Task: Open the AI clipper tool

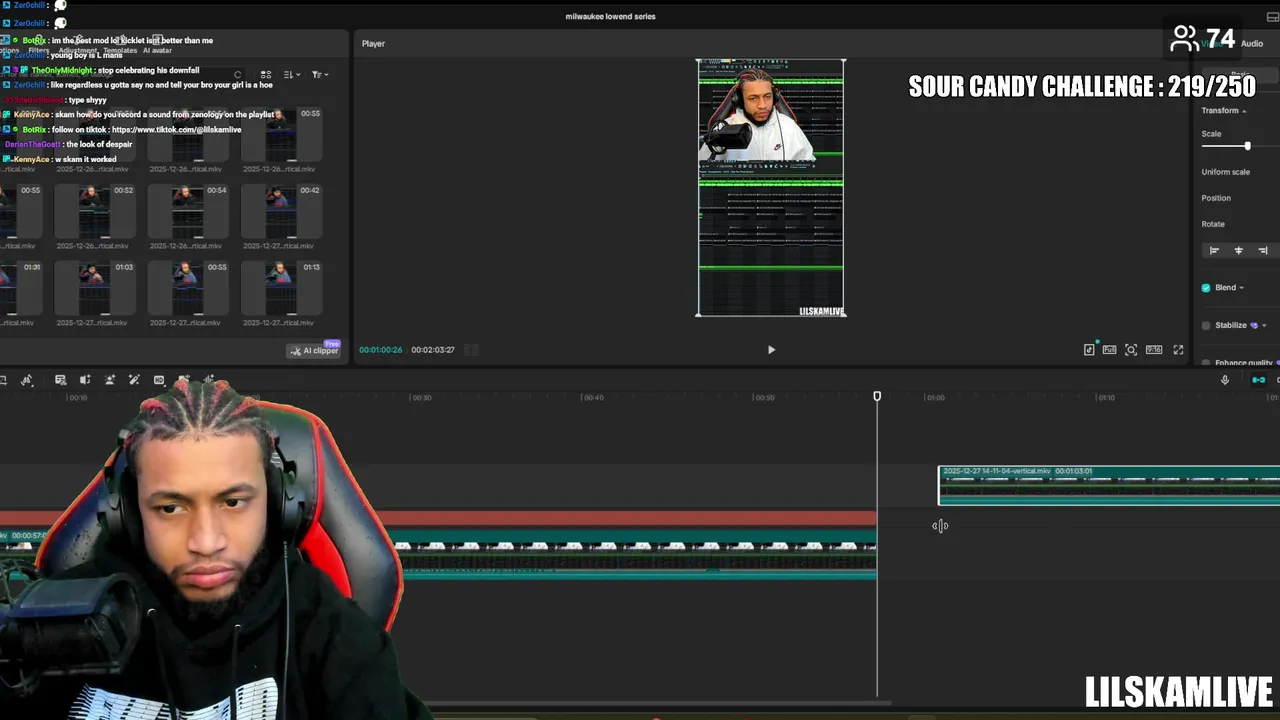Action: [314, 350]
